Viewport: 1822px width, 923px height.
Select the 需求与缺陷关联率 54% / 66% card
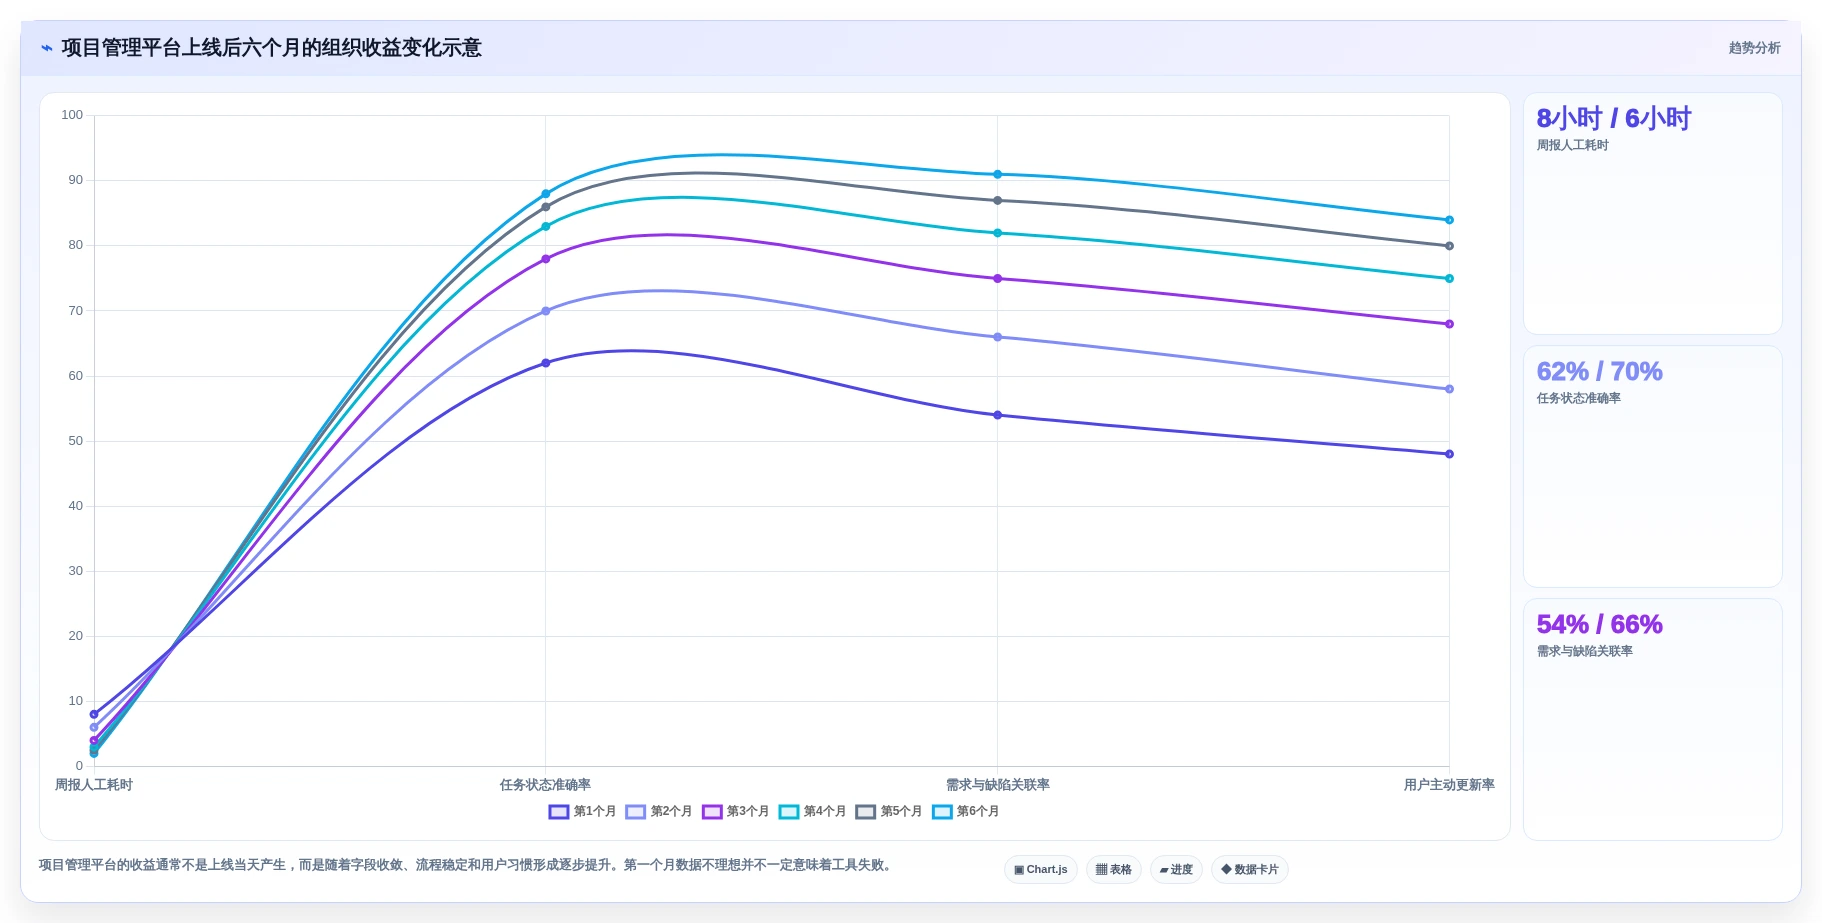point(1652,719)
